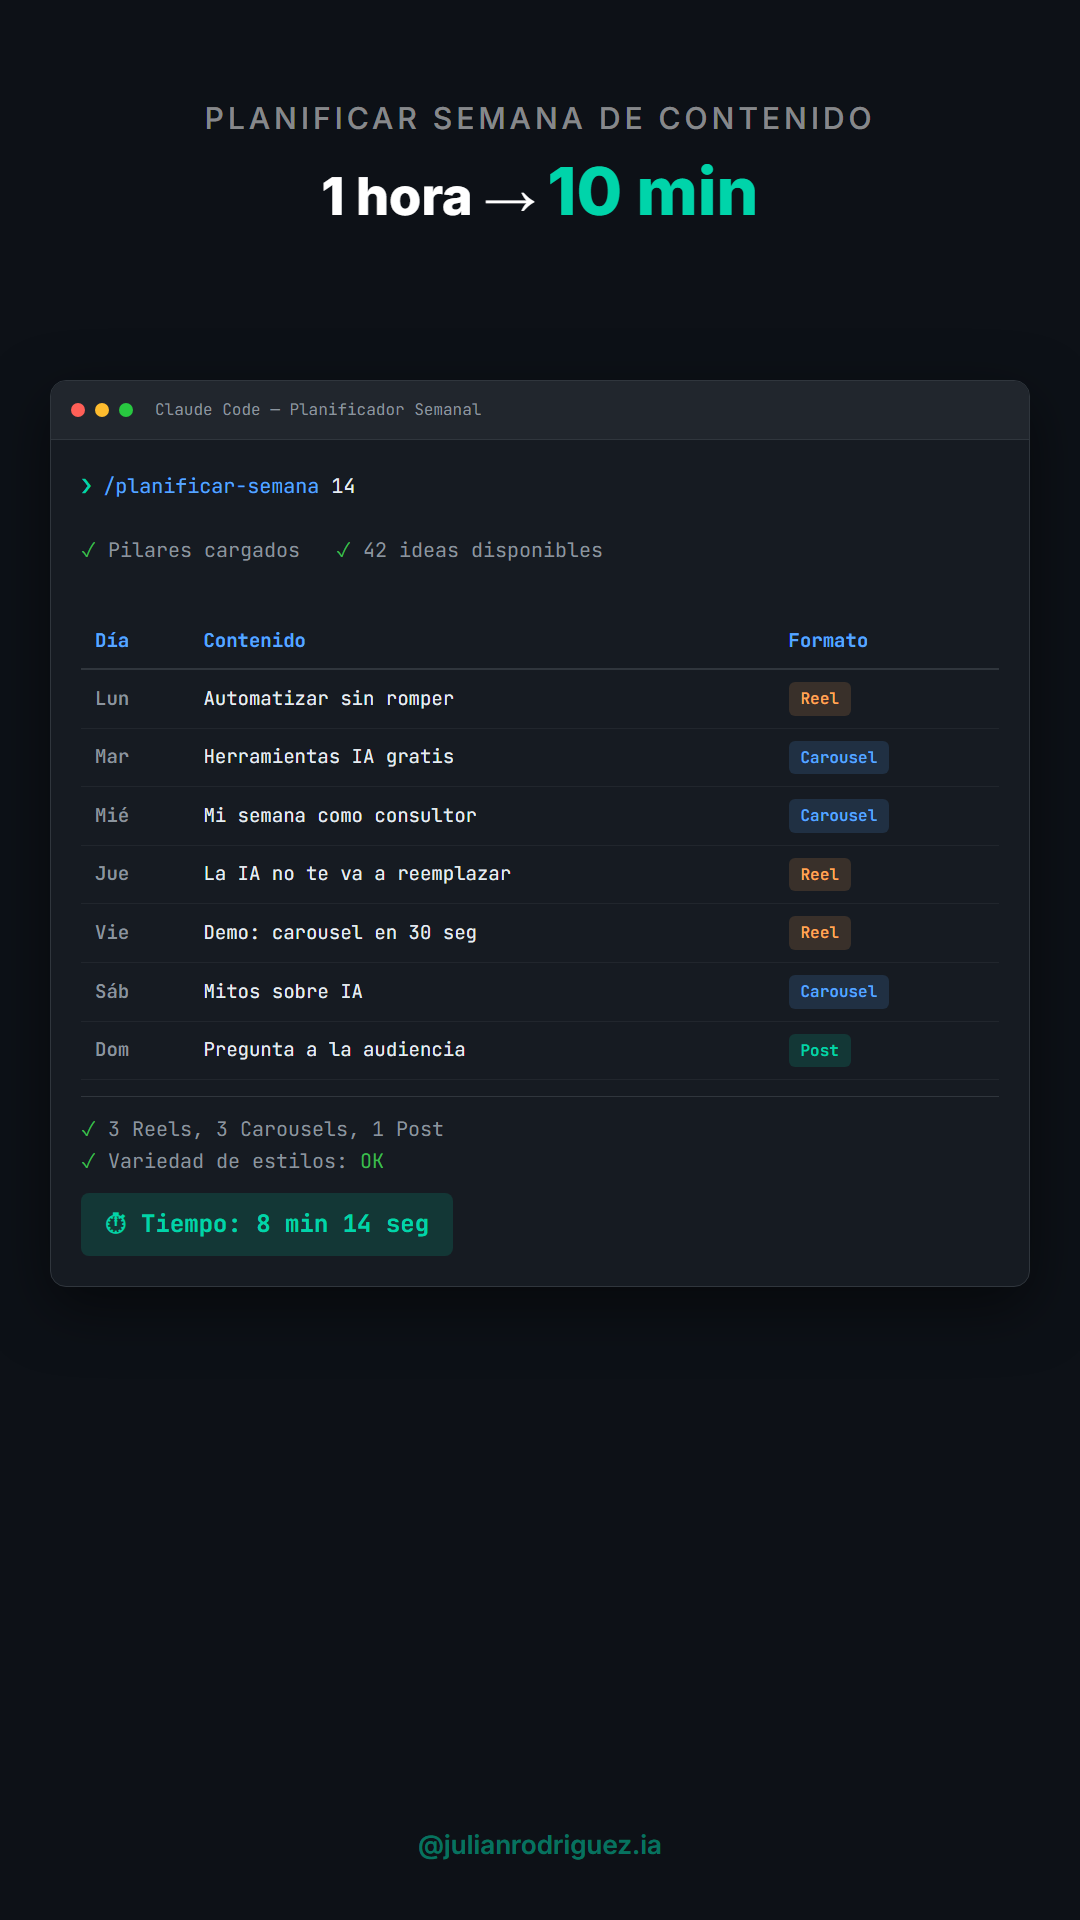Click the Día column header
The width and height of the screenshot is (1080, 1920).
(x=112, y=640)
